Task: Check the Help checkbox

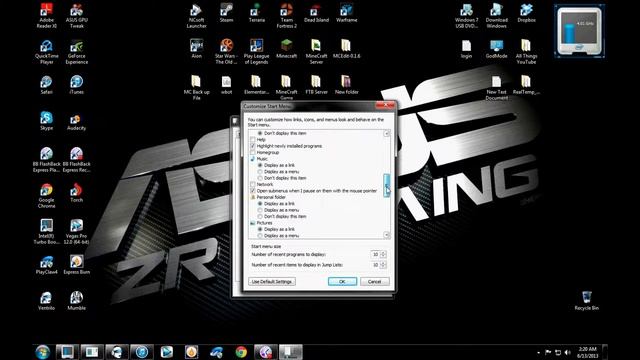Action: pyautogui.click(x=253, y=140)
